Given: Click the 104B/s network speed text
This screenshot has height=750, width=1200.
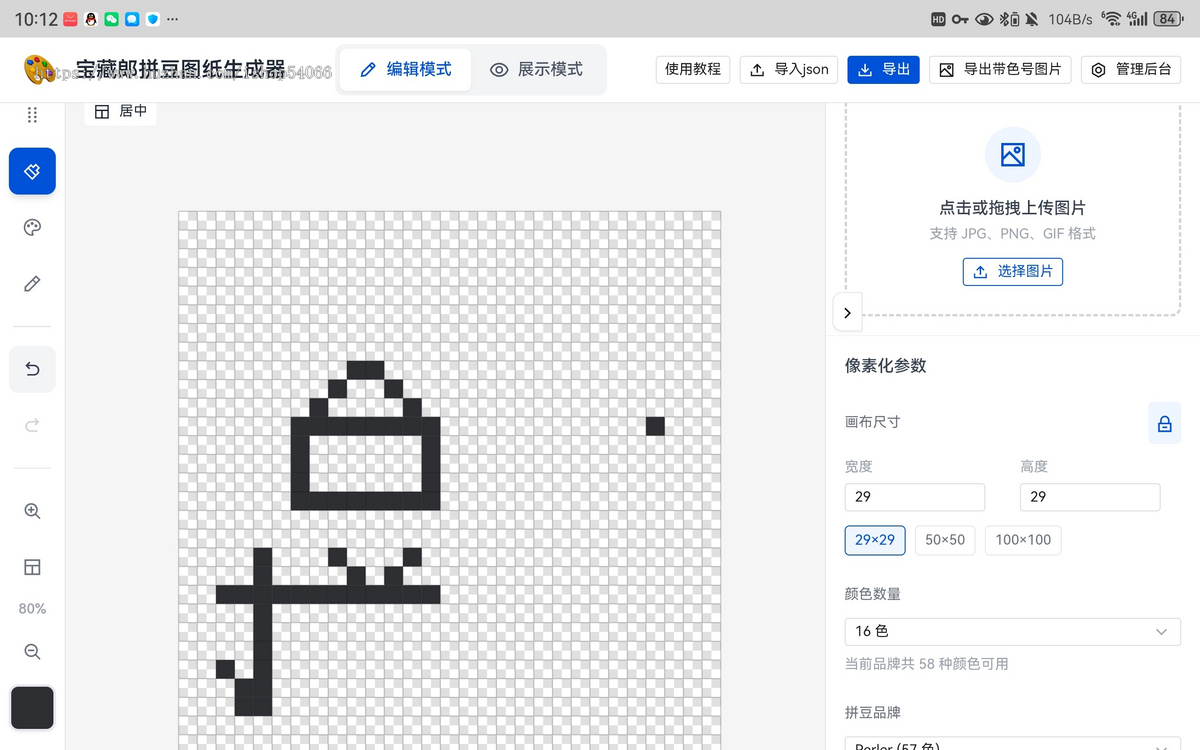Looking at the screenshot, I should (1071, 19).
